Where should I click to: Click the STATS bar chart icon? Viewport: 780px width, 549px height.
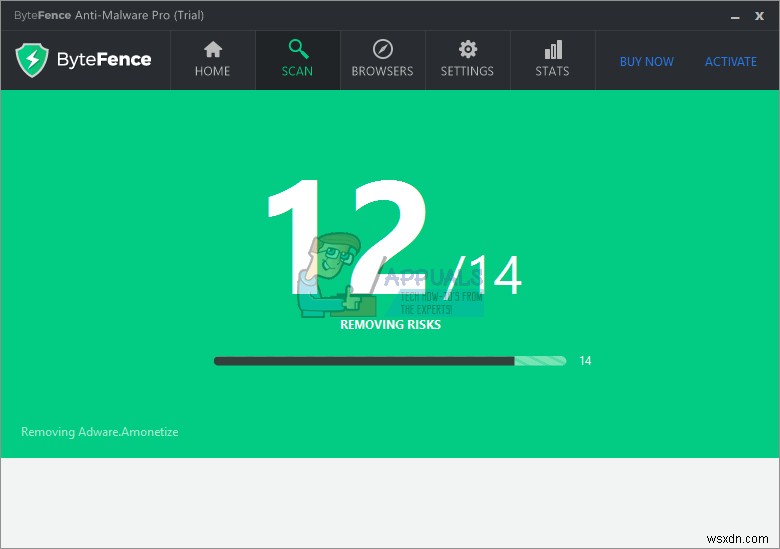(553, 50)
